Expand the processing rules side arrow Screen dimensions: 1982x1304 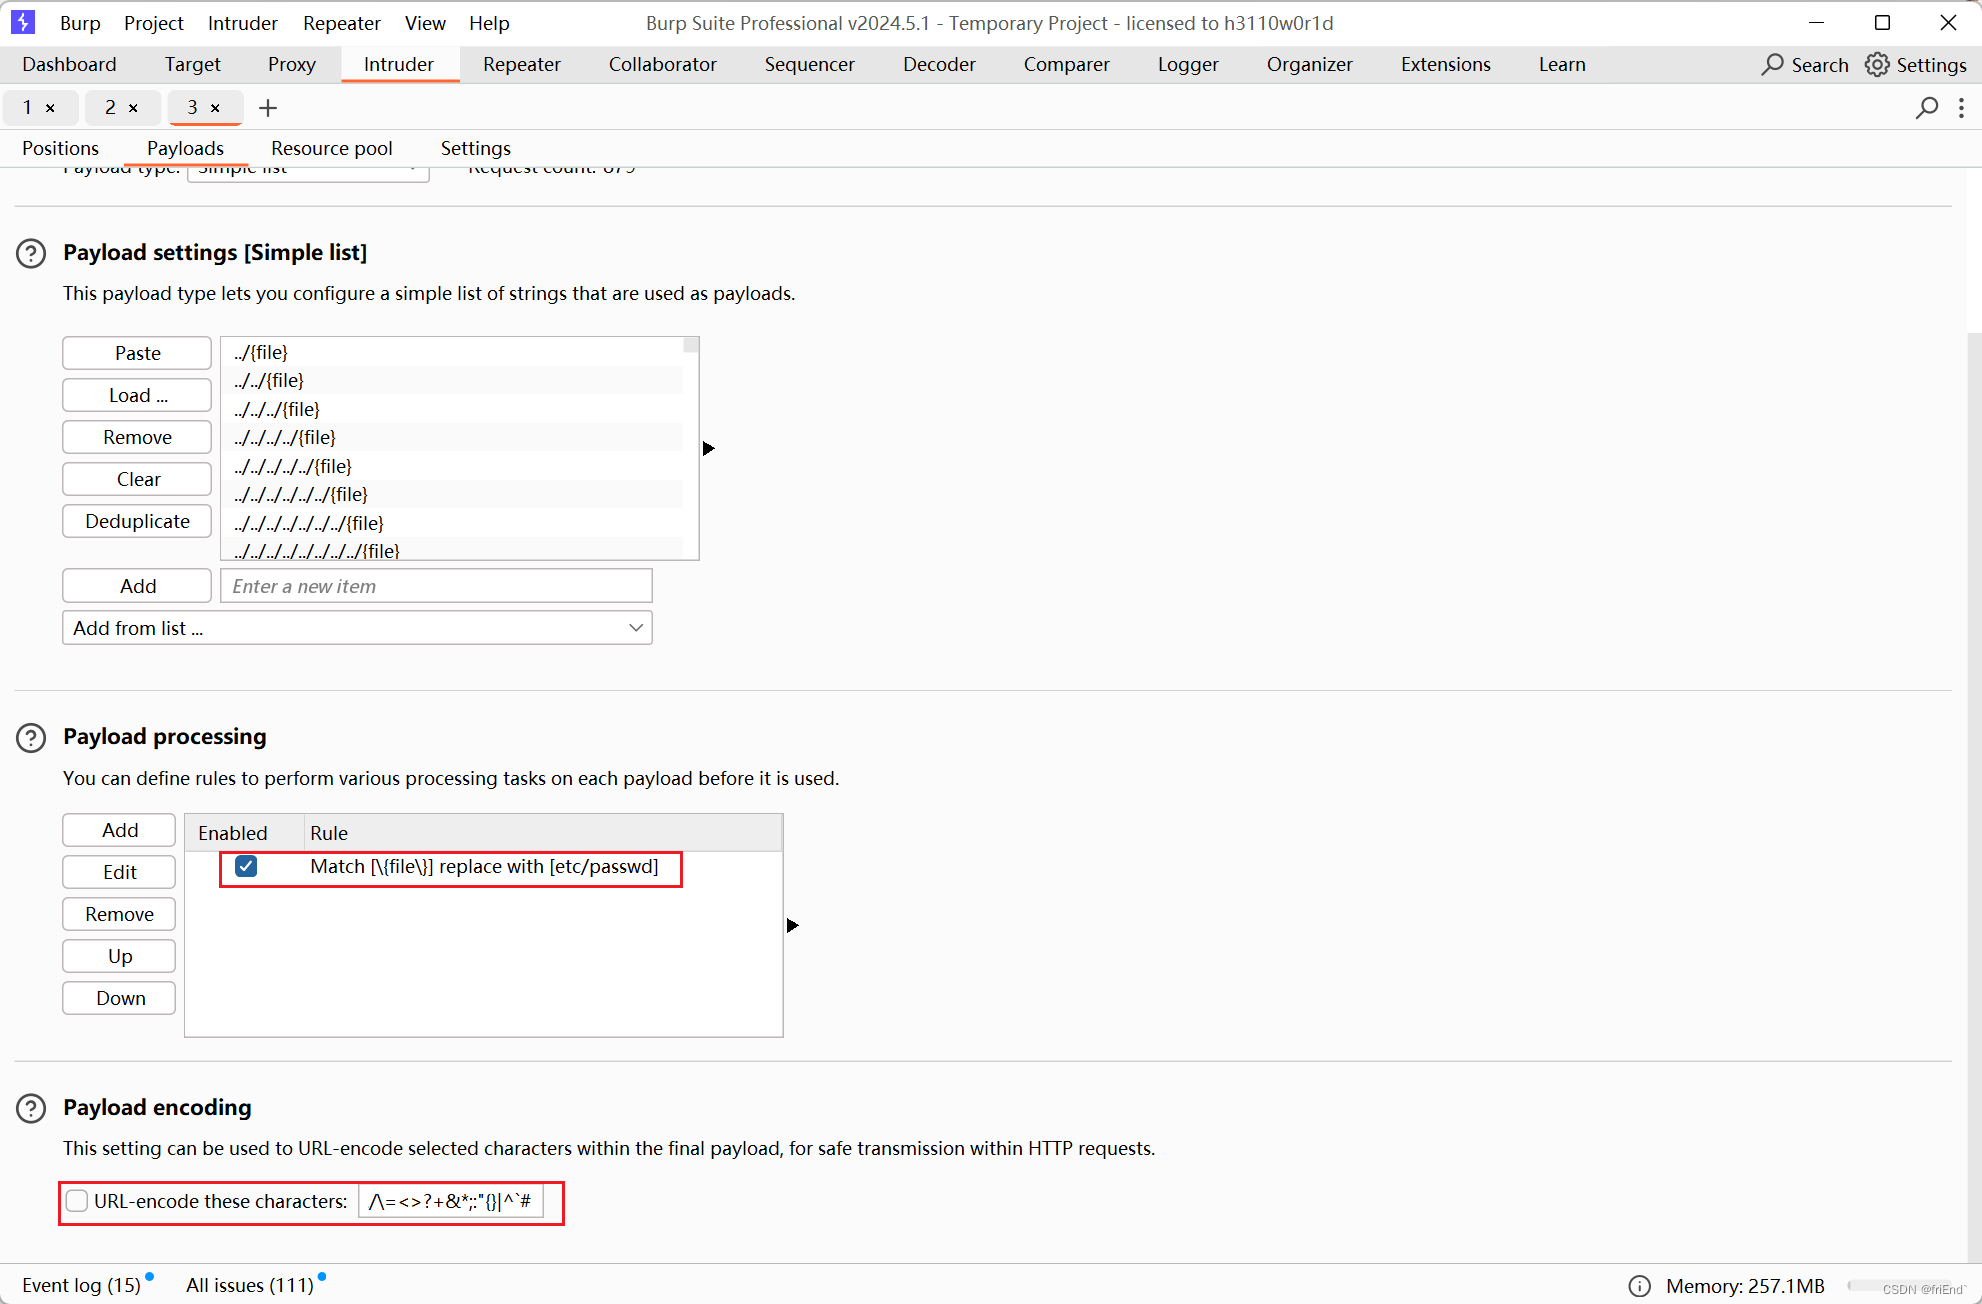coord(792,925)
